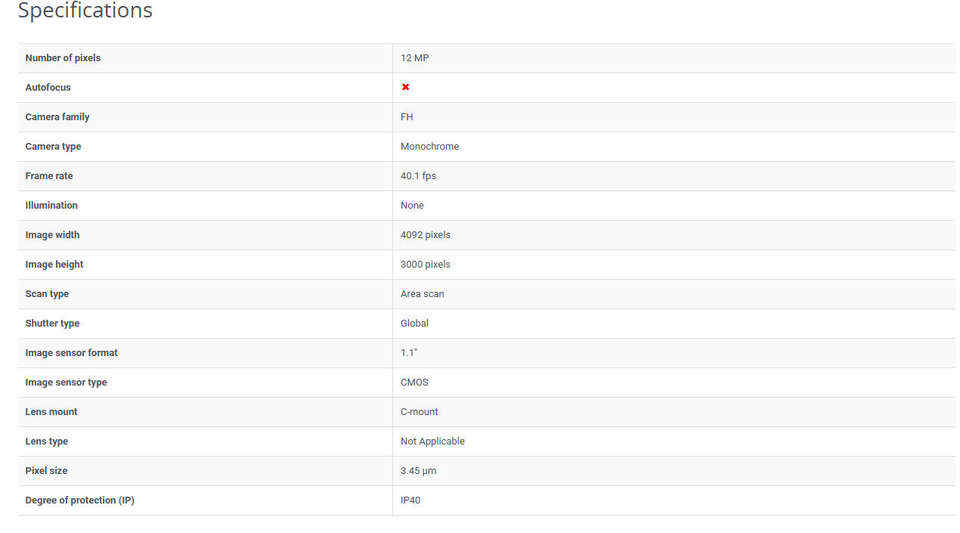960x533 pixels.
Task: Select the 12 MP value
Action: 414,58
